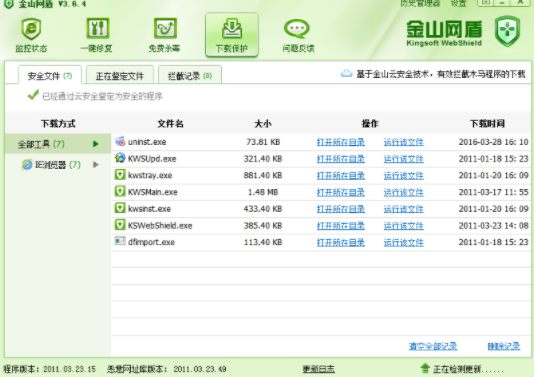534x377 pixels.
Task: Expand IE浏览器 with its gray arrow
Action: pyautogui.click(x=96, y=165)
